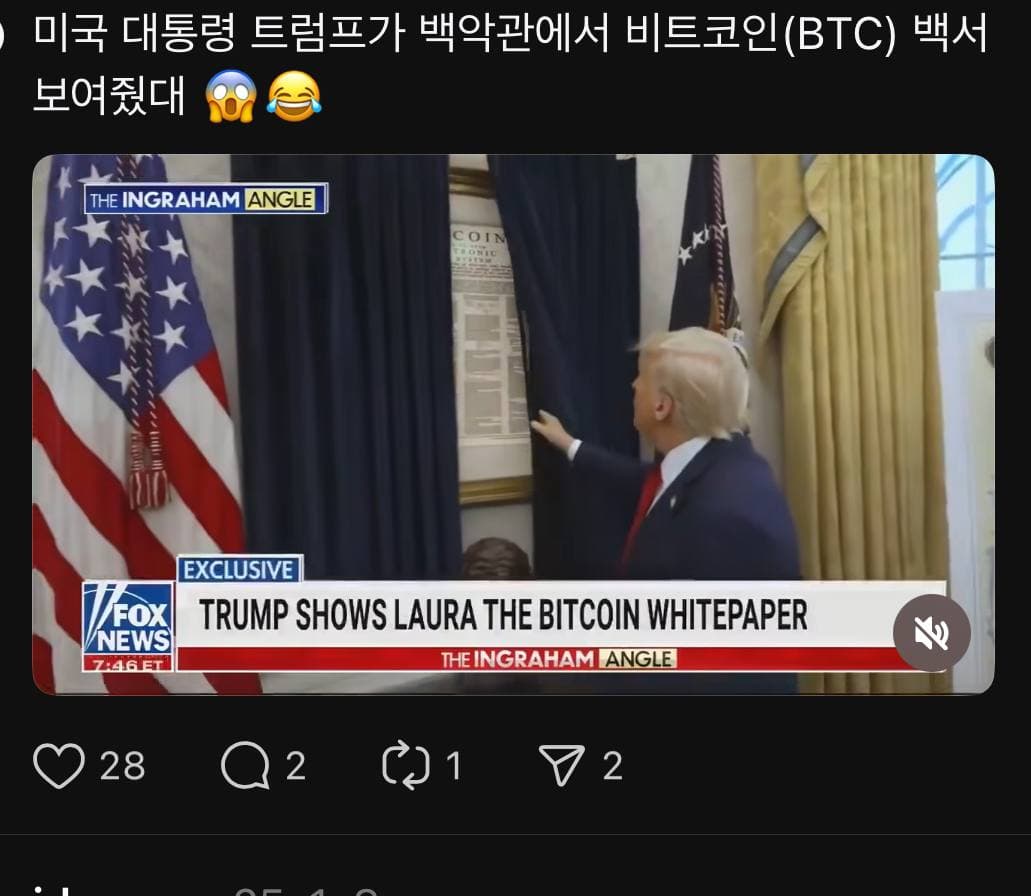Repost using the circular arrows icon

click(x=406, y=766)
